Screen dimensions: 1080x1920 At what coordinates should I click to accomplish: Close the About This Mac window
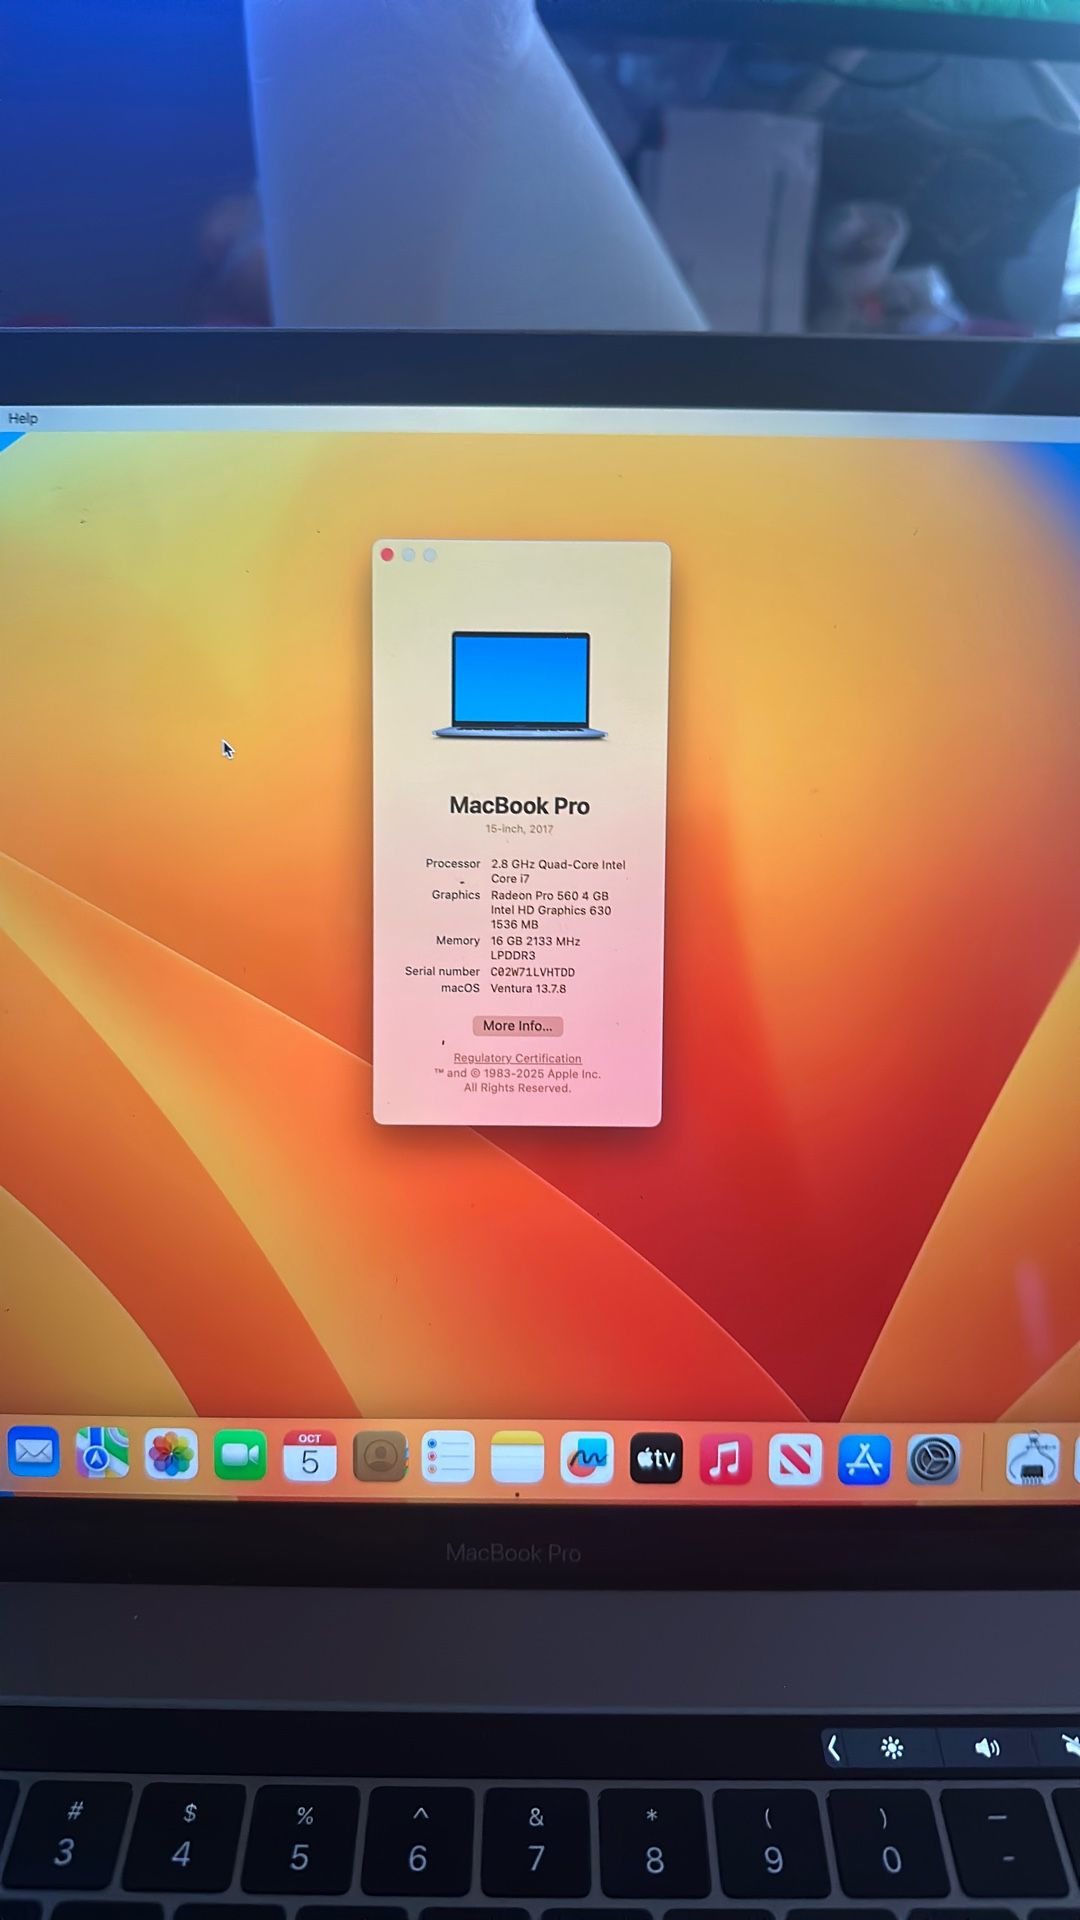tap(387, 555)
